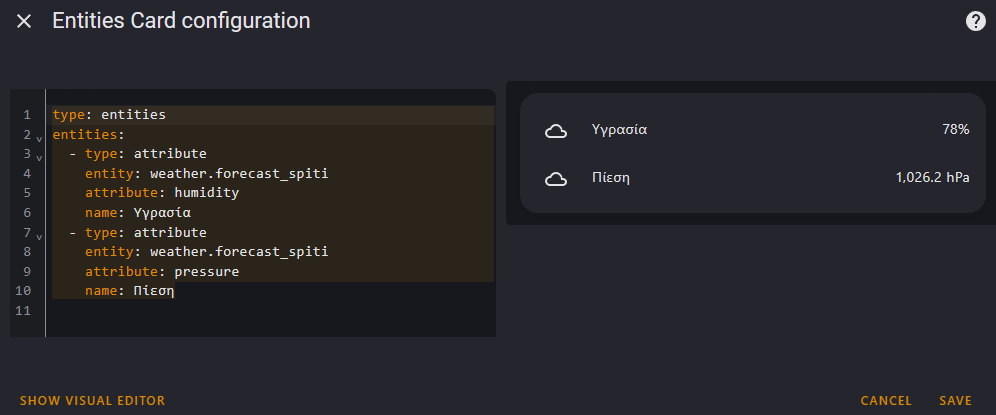Image resolution: width=996 pixels, height=415 pixels.
Task: Click the 78% humidity value
Action: pyautogui.click(x=955, y=130)
